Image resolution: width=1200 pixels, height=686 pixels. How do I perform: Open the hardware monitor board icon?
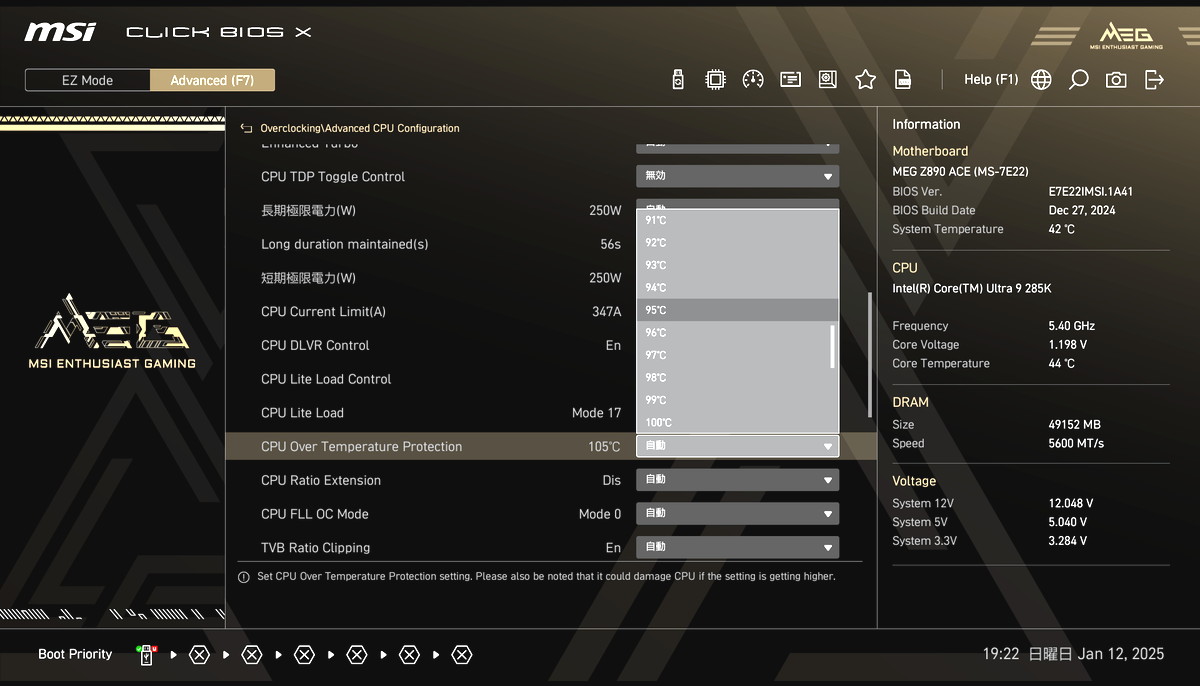point(827,80)
